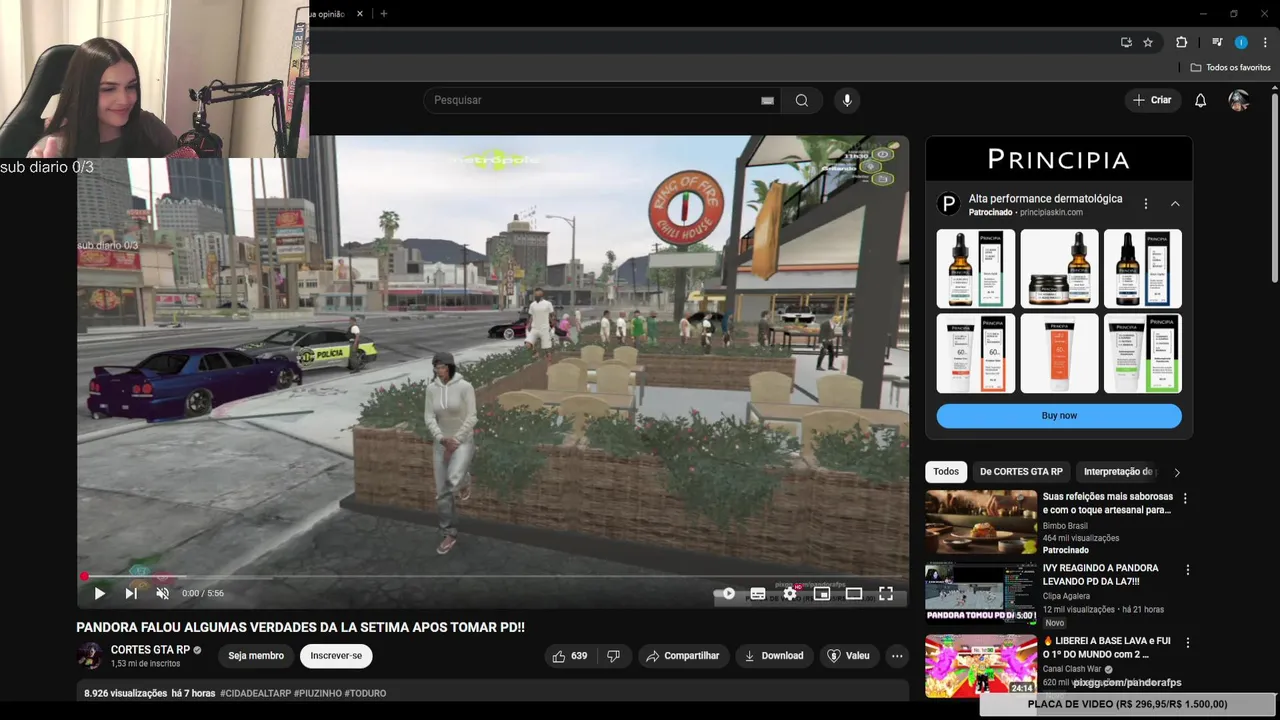Open options for the Bimbo Brasil video

(1186, 498)
